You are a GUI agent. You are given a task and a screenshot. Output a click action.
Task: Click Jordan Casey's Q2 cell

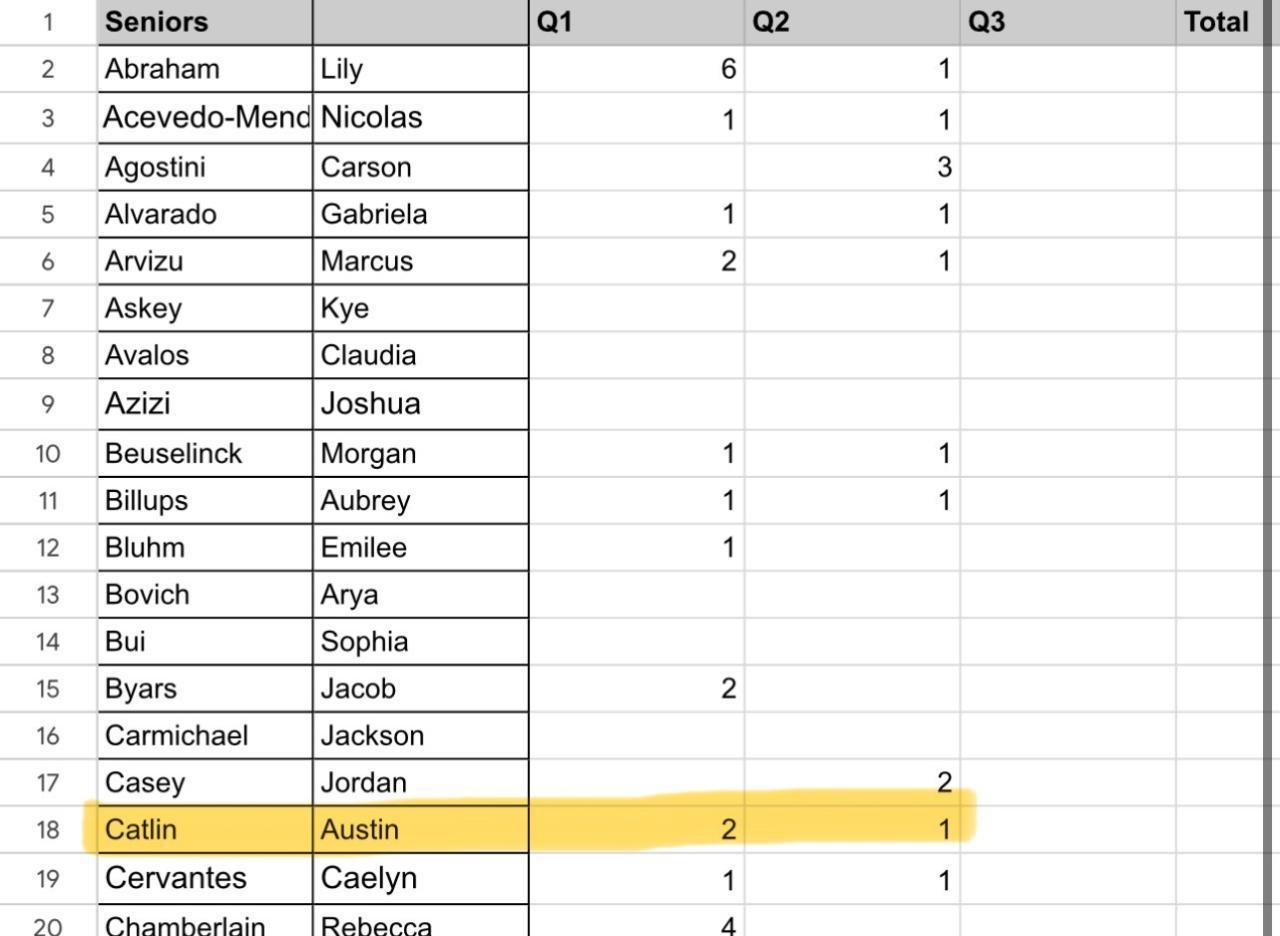(x=852, y=783)
